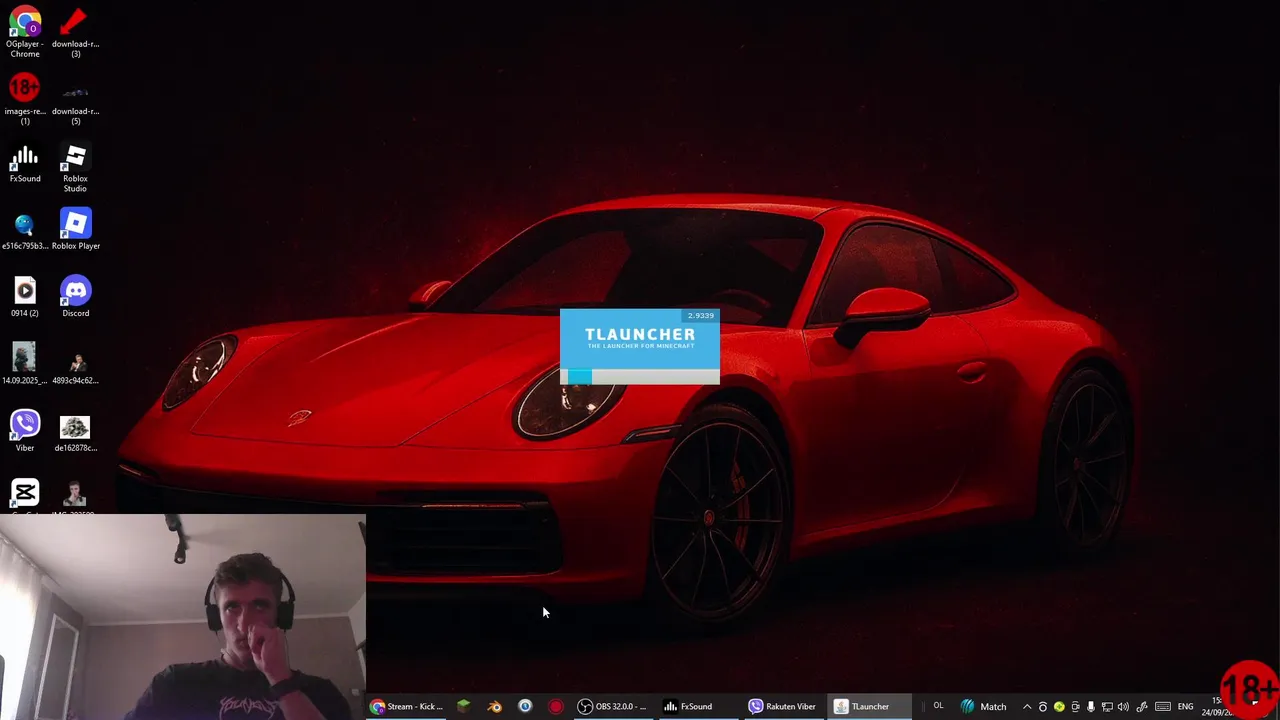1280x720 pixels.
Task: Open the Match widget in the taskbar
Action: pos(983,707)
